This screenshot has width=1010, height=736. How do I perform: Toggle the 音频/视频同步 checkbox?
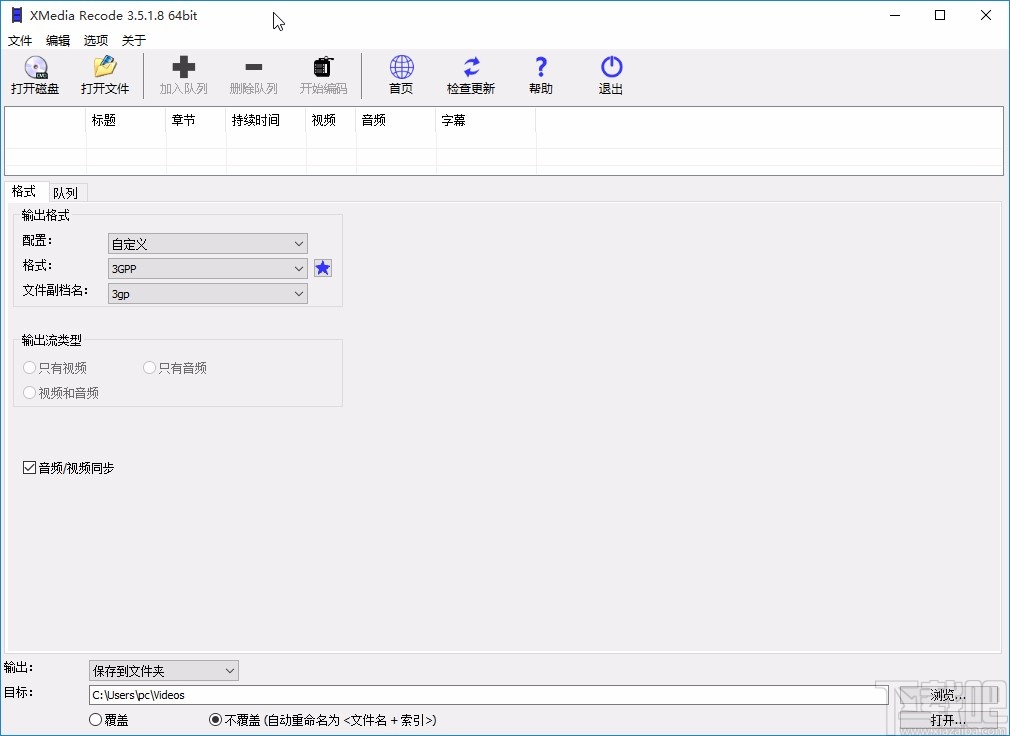(x=29, y=467)
